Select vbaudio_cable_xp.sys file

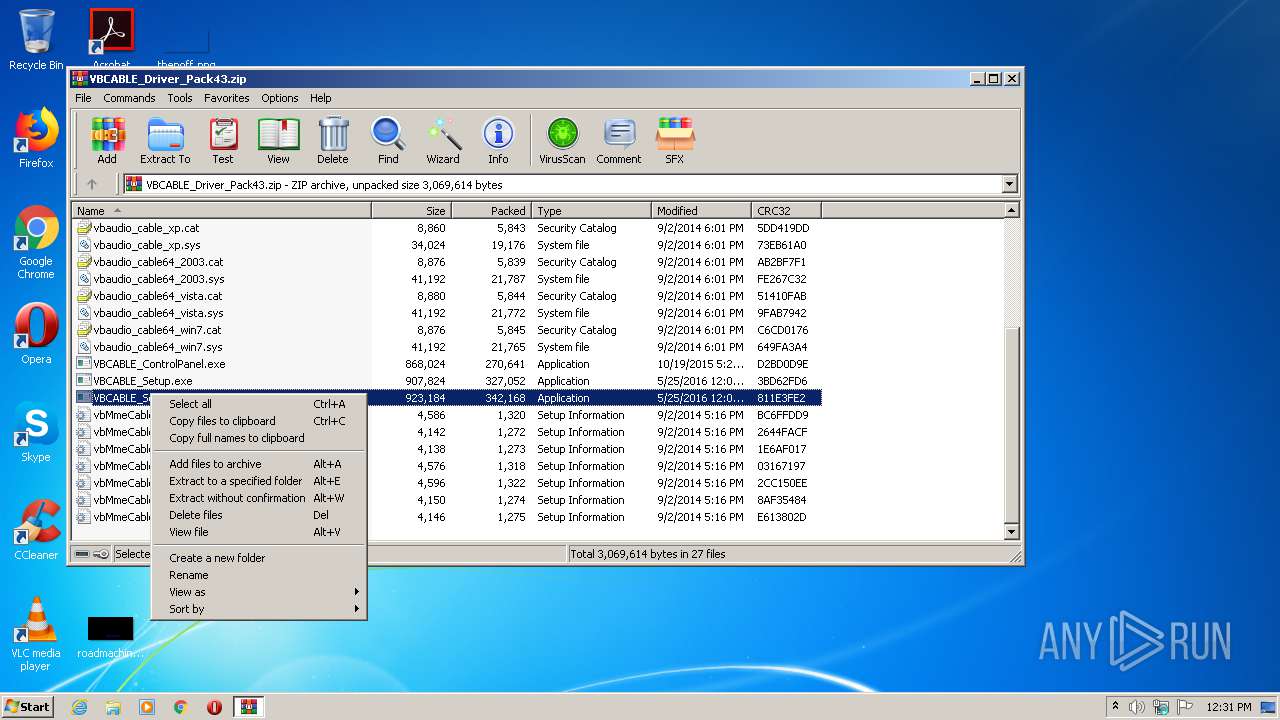(x=448, y=245)
